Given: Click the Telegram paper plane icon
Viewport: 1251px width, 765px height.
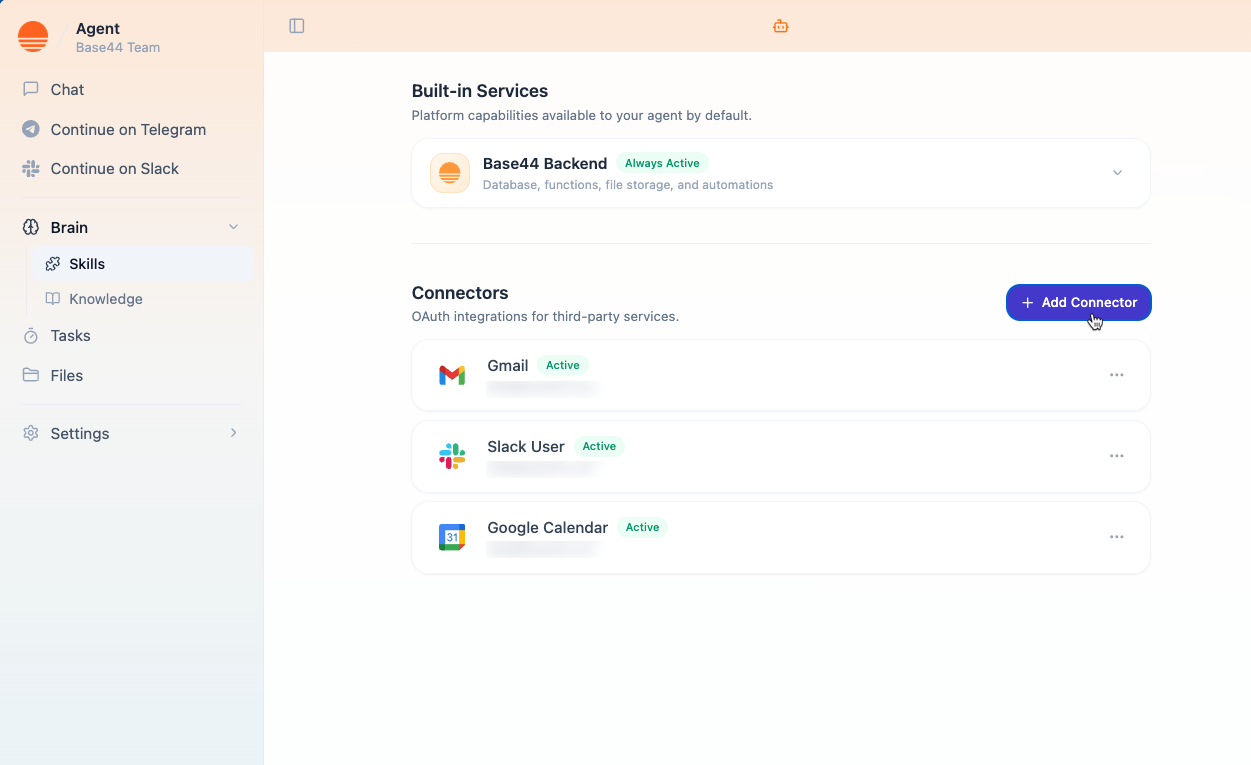Looking at the screenshot, I should point(31,129).
